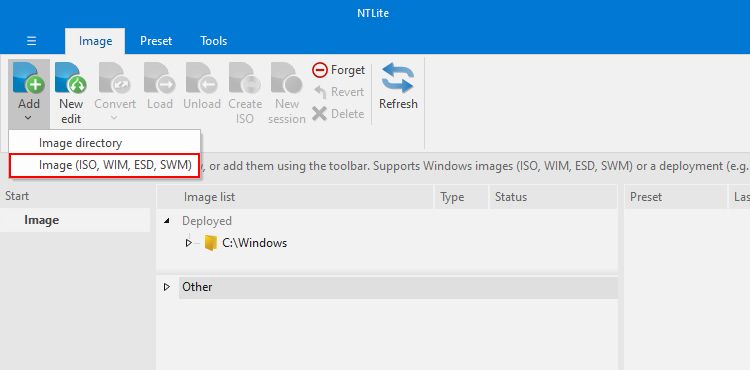Screen dimensions: 750x370
Task: Click the Unload image icon
Action: tap(202, 77)
